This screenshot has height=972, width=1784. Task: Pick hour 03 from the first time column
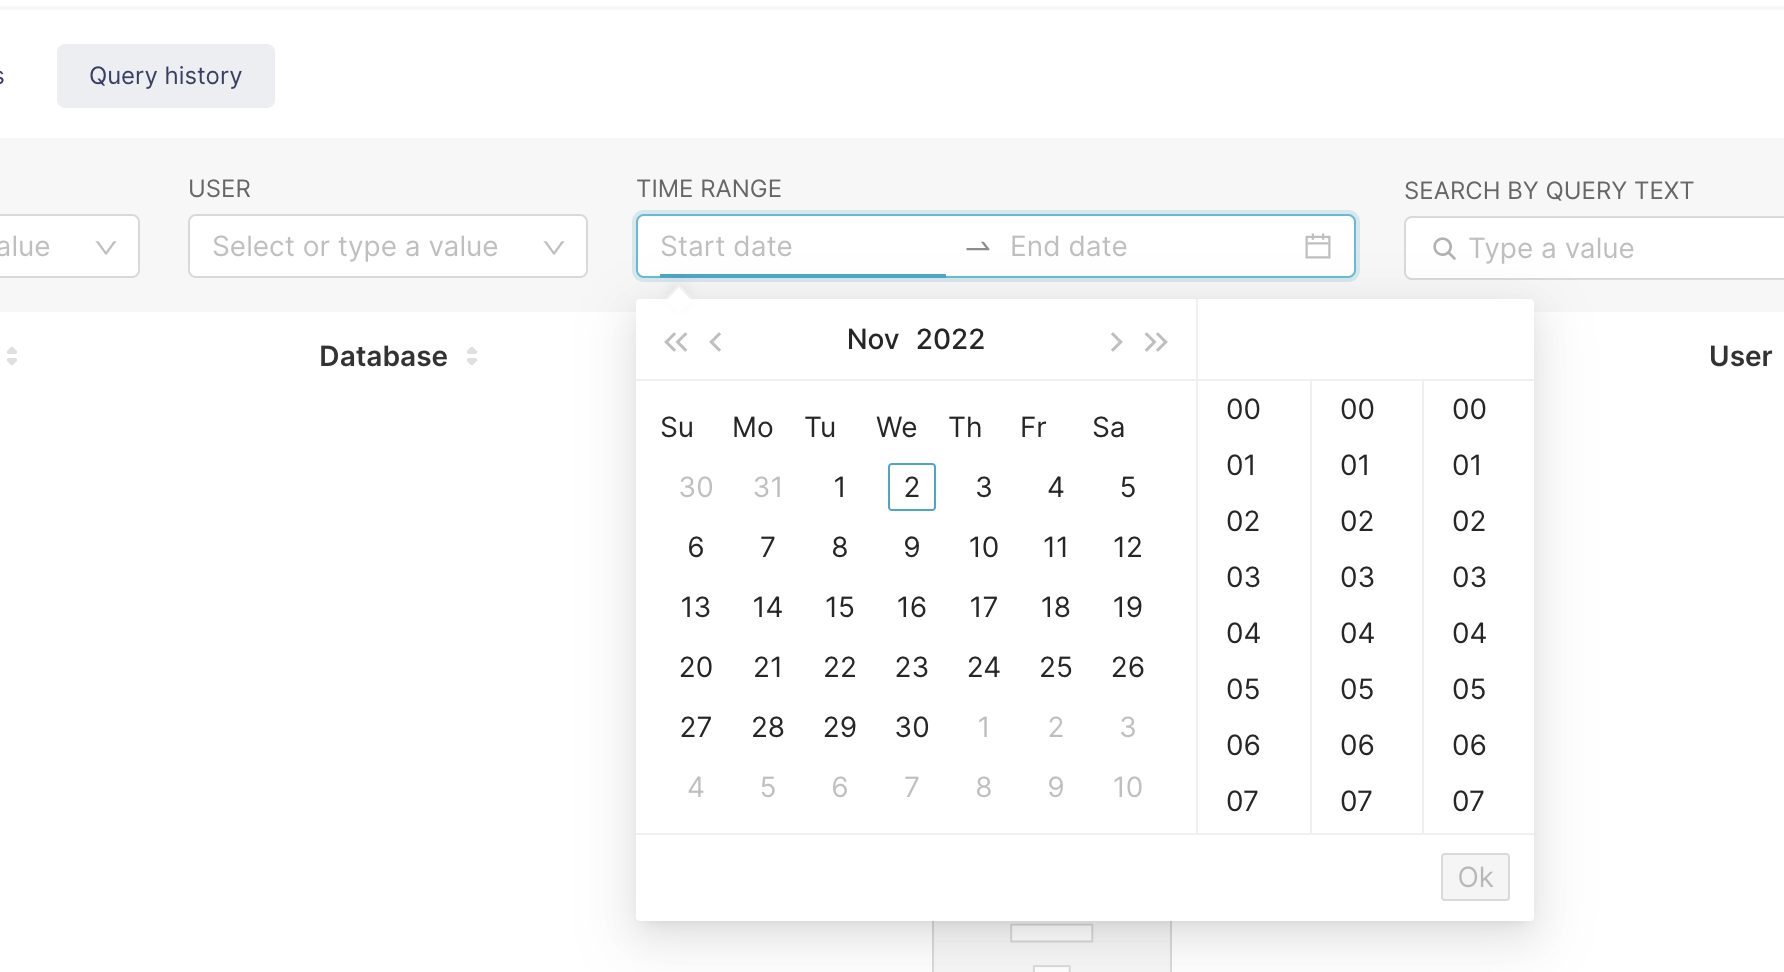[x=1242, y=577]
